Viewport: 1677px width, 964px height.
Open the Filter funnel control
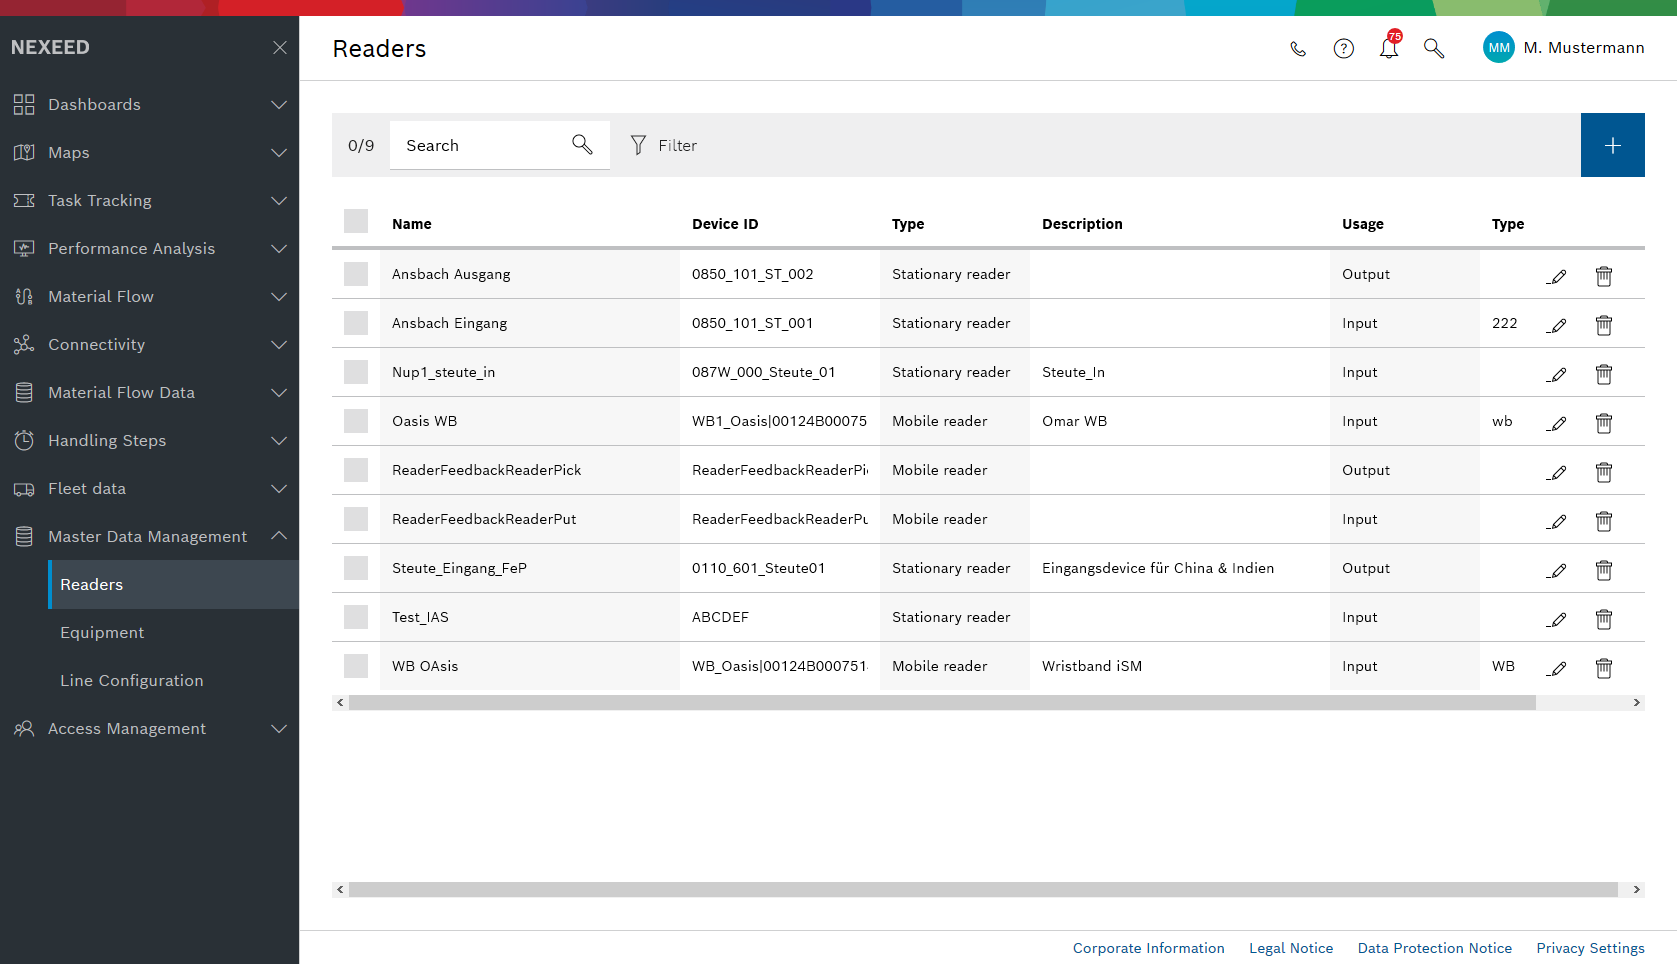coord(664,145)
